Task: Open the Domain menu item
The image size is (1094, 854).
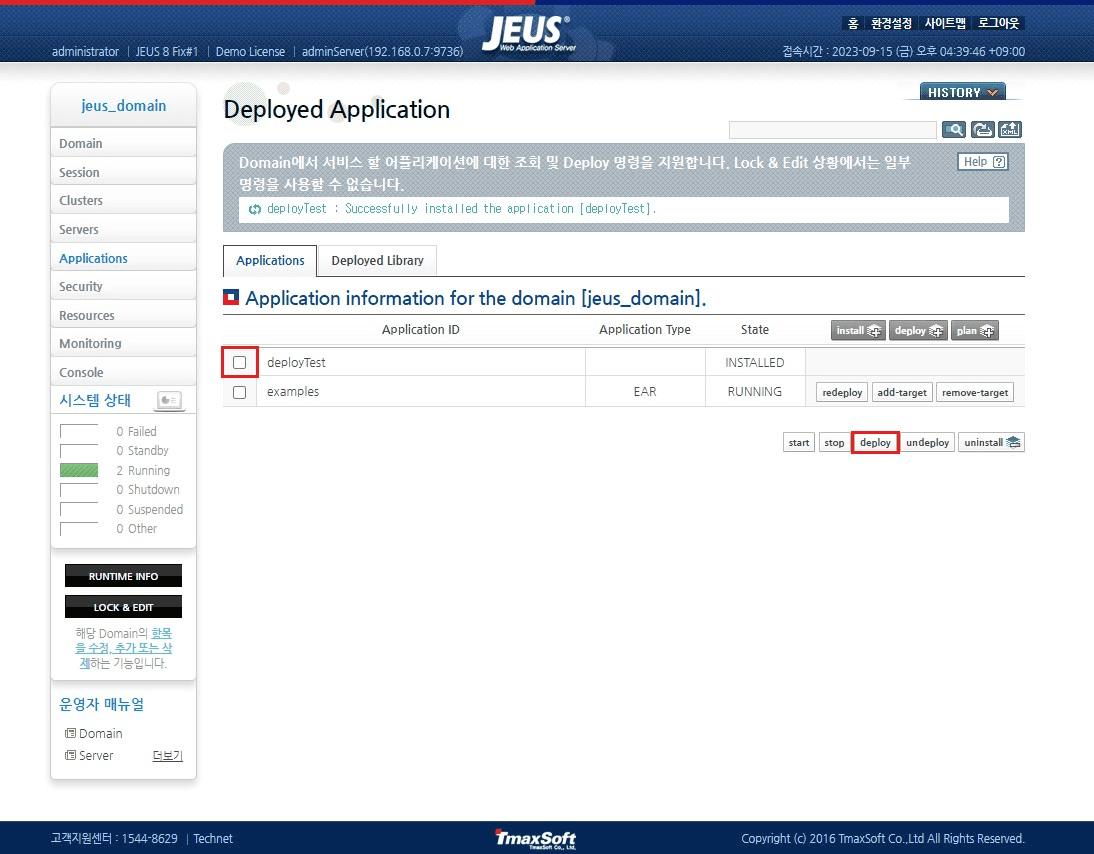Action: pyautogui.click(x=123, y=143)
